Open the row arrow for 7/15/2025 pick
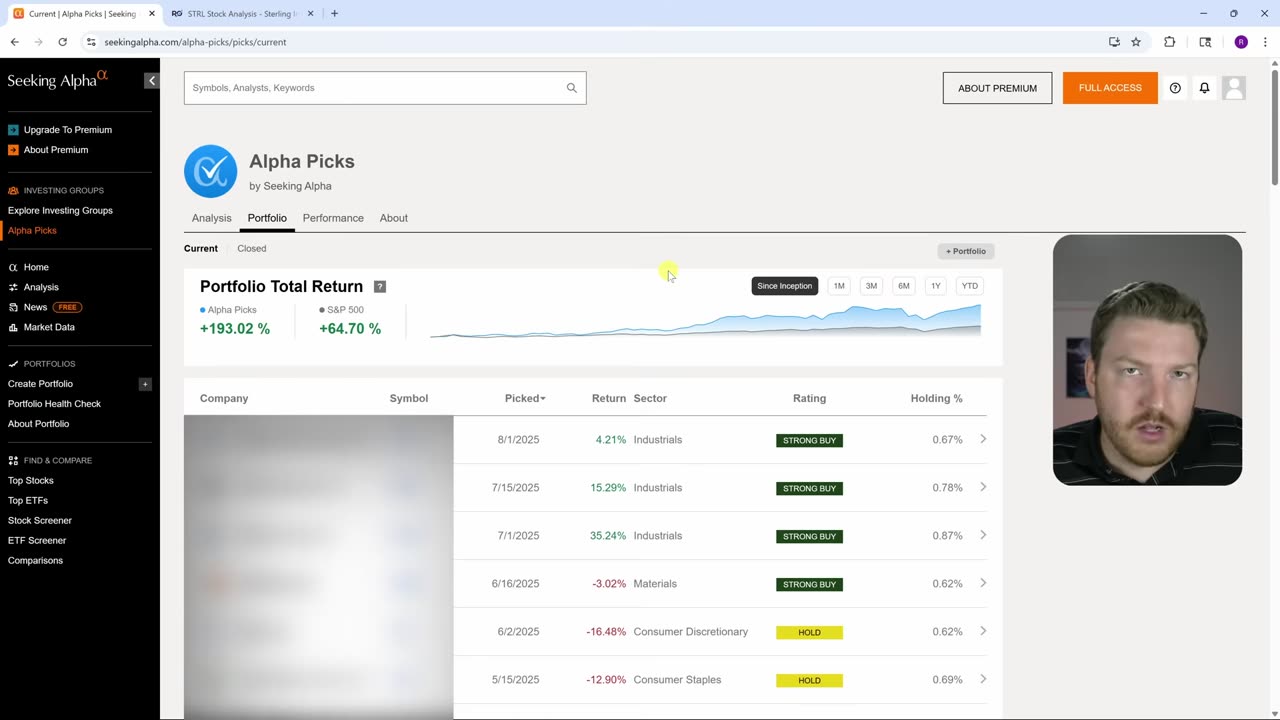The width and height of the screenshot is (1280, 720). 983,487
